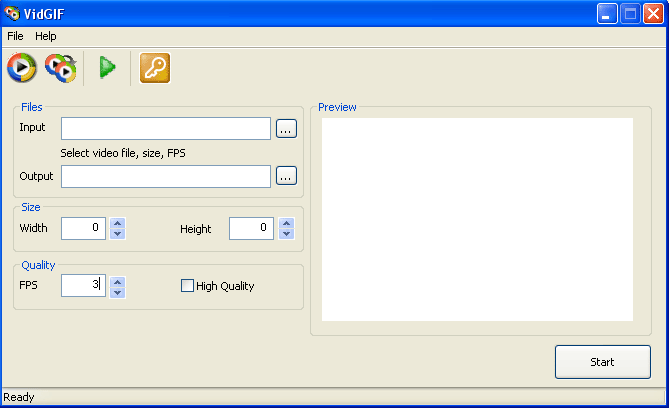The image size is (669, 408).
Task: Click the VidGIF title bar app icon
Action: coord(12,14)
